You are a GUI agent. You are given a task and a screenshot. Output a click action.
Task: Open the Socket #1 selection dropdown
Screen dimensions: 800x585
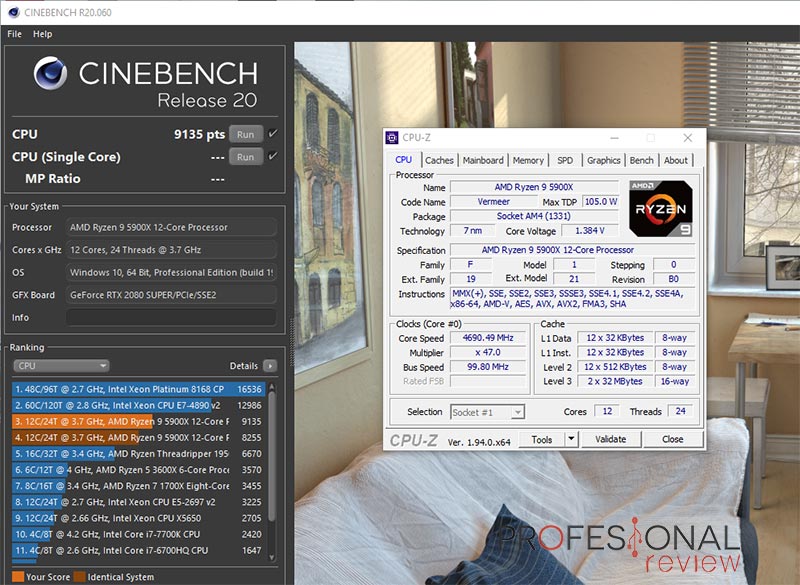(x=487, y=412)
